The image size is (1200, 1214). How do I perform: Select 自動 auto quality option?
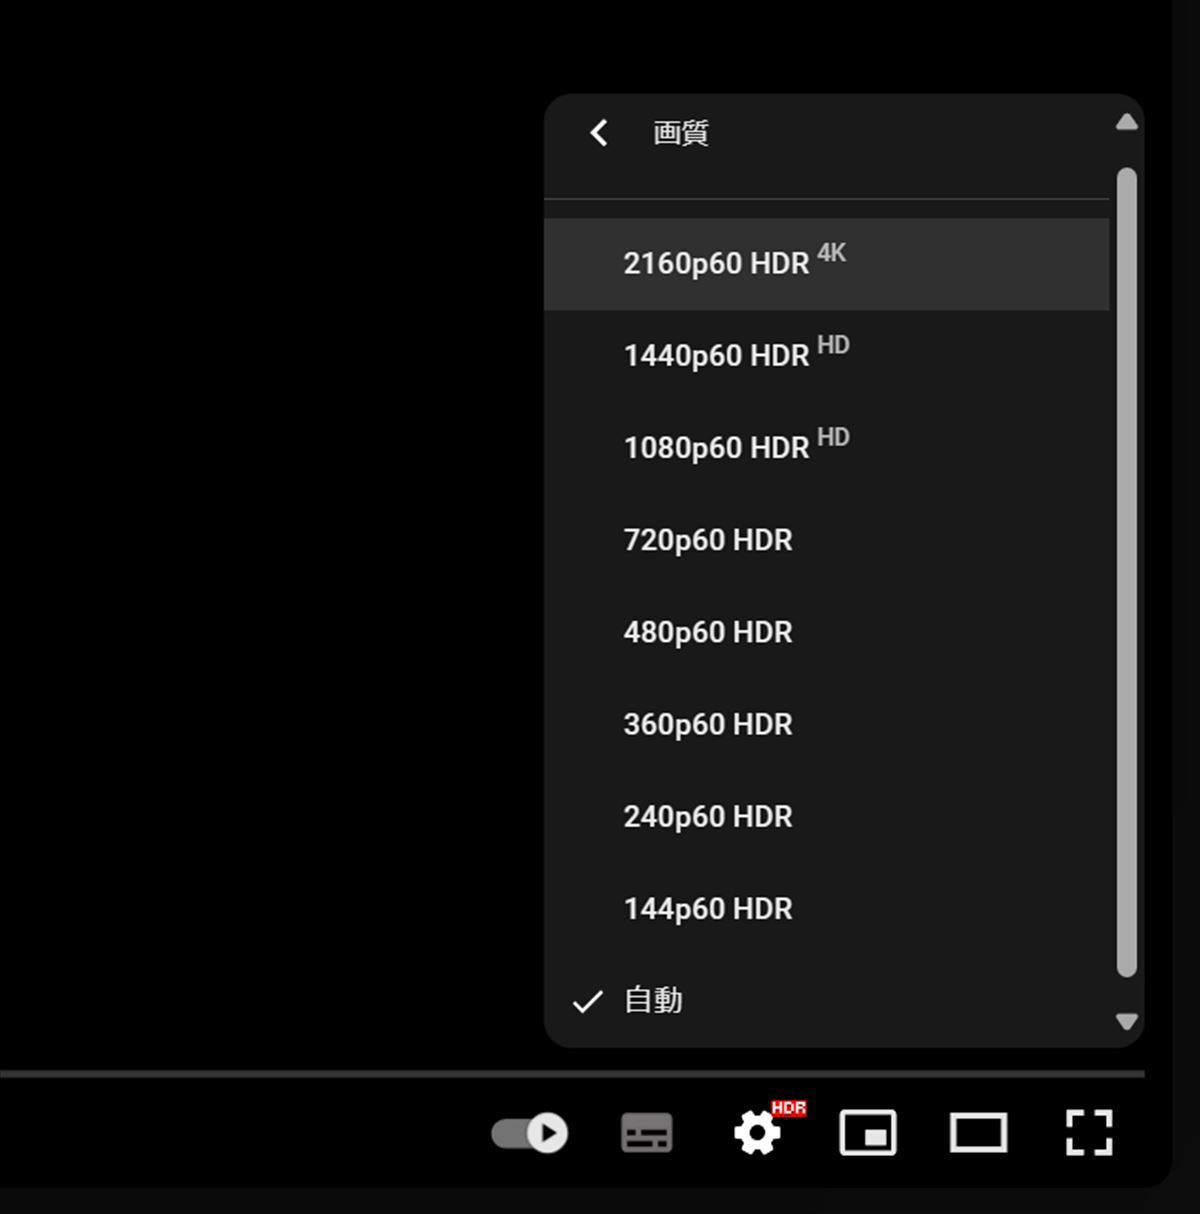[826, 1000]
